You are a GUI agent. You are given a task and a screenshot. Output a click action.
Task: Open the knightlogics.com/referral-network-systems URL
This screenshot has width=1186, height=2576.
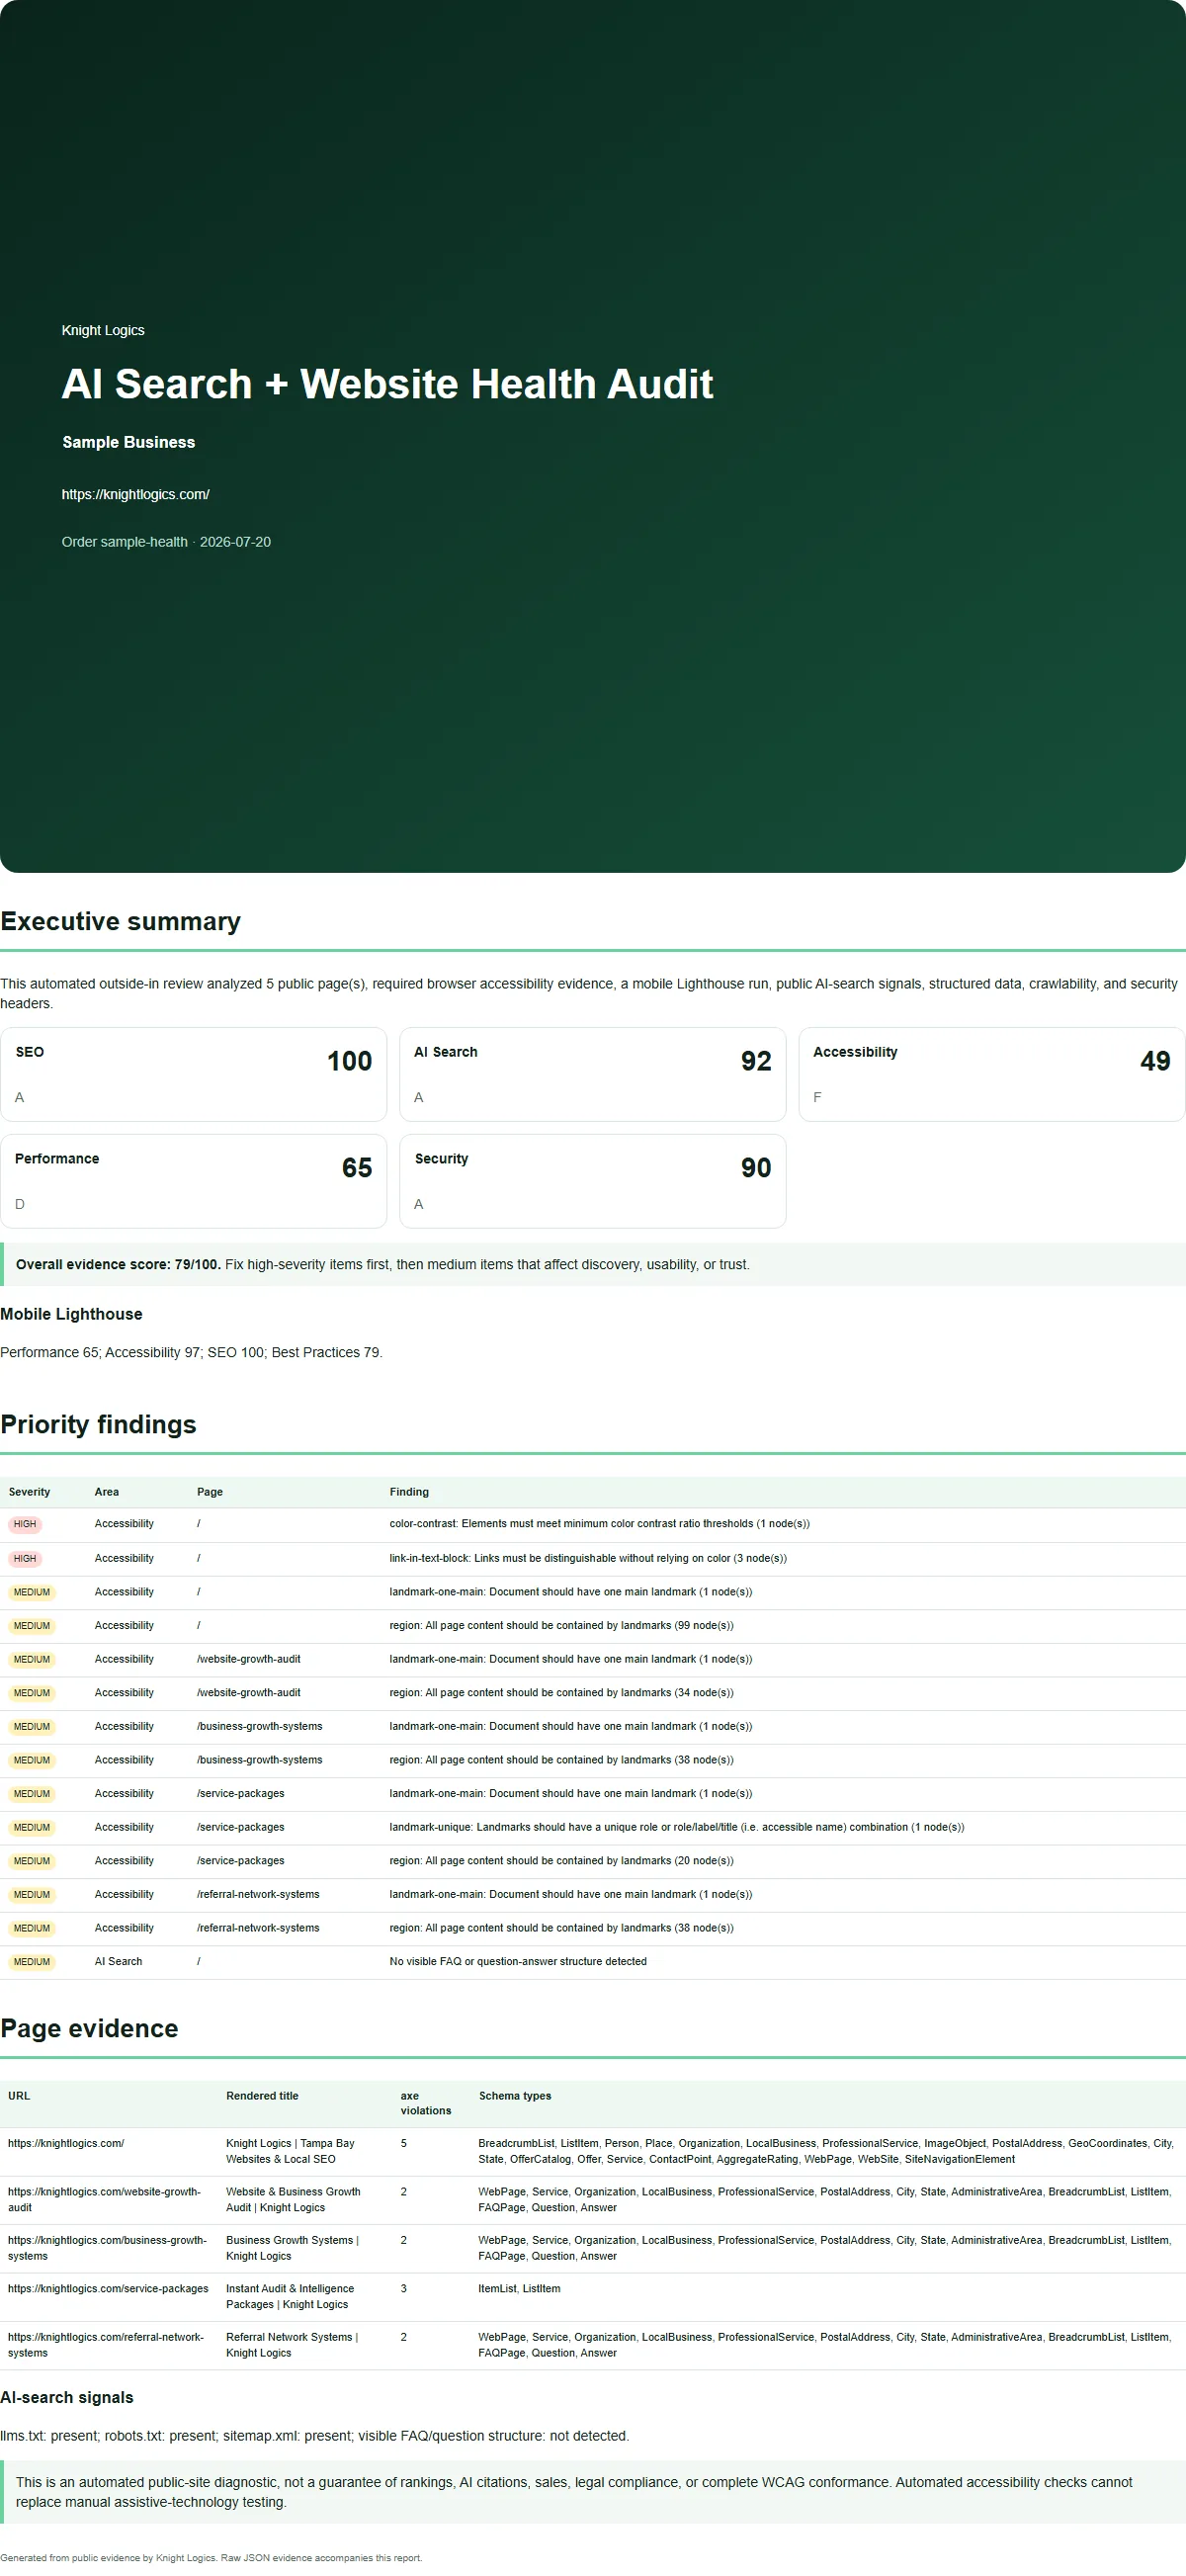click(106, 2345)
